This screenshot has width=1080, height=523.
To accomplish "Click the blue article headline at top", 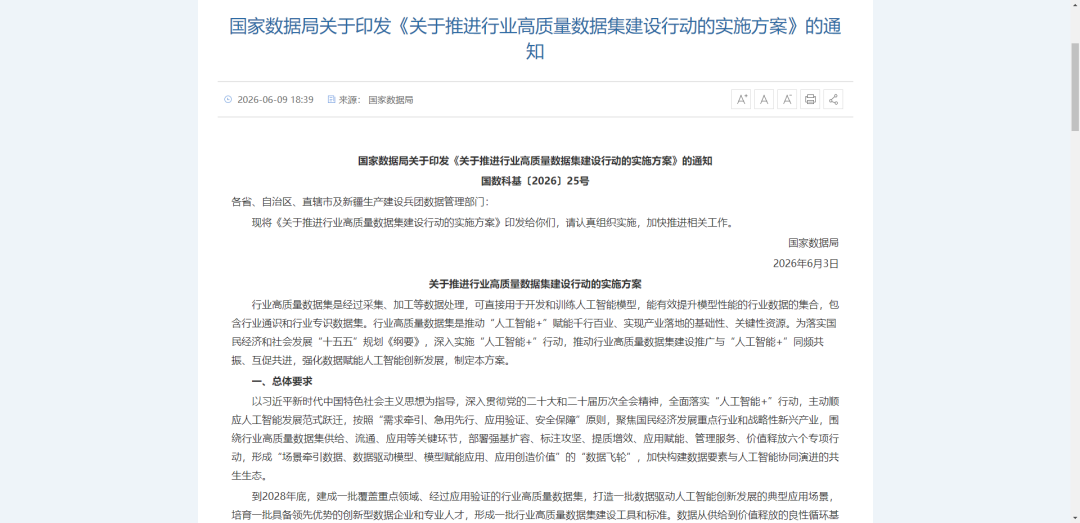I will click(535, 39).
